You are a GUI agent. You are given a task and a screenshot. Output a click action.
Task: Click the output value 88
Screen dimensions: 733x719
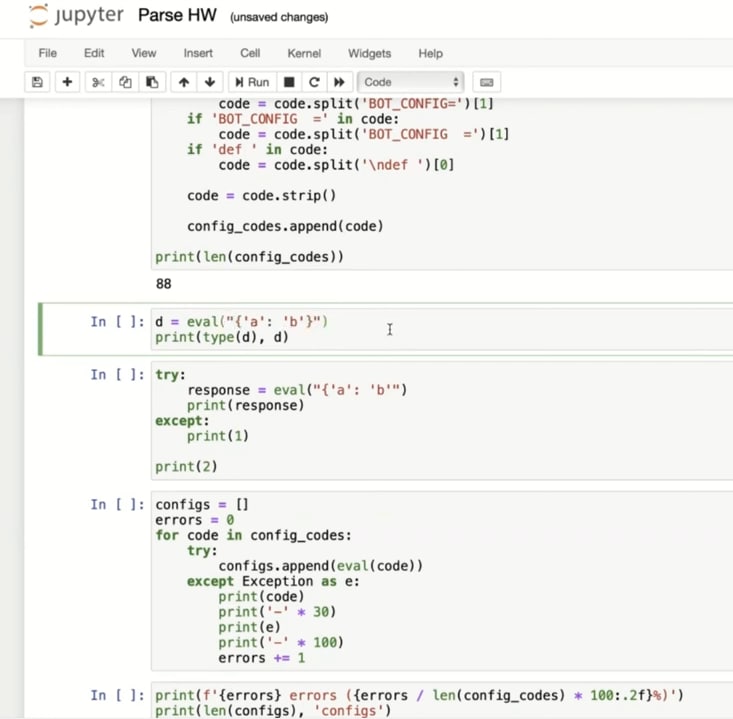(164, 284)
